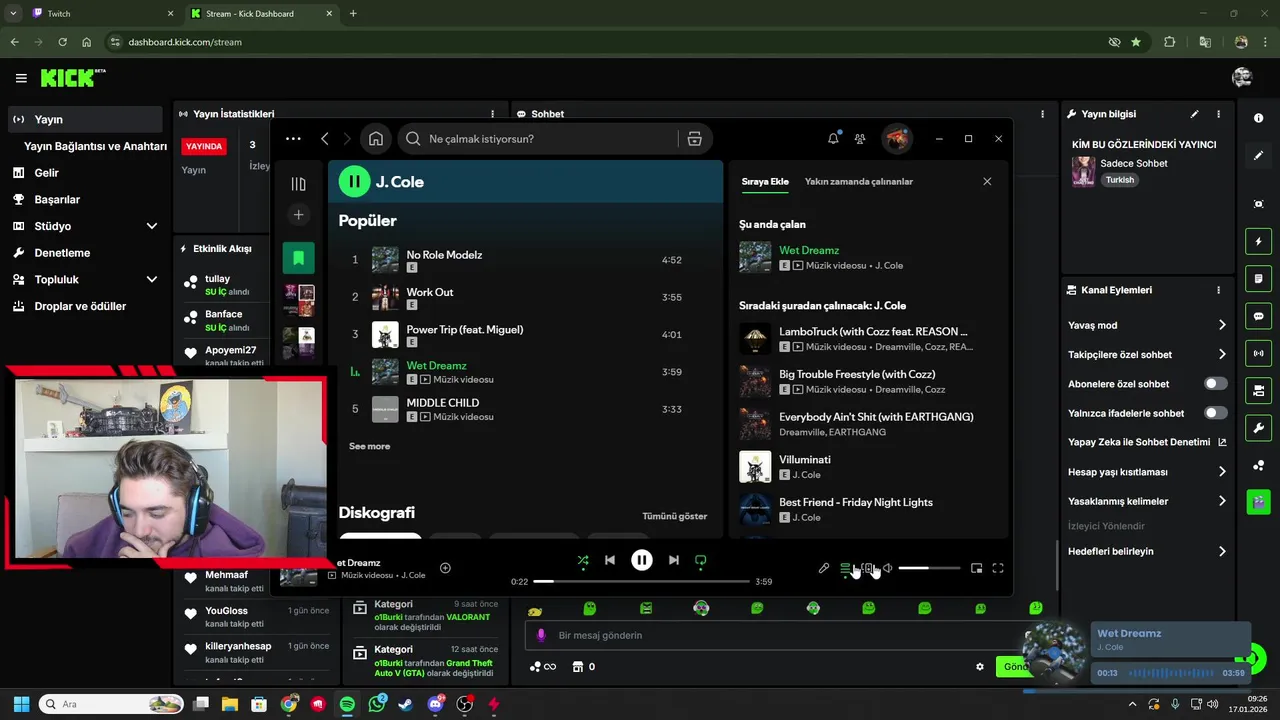
Task: Expand Spotify Your Library sidebar
Action: click(298, 184)
